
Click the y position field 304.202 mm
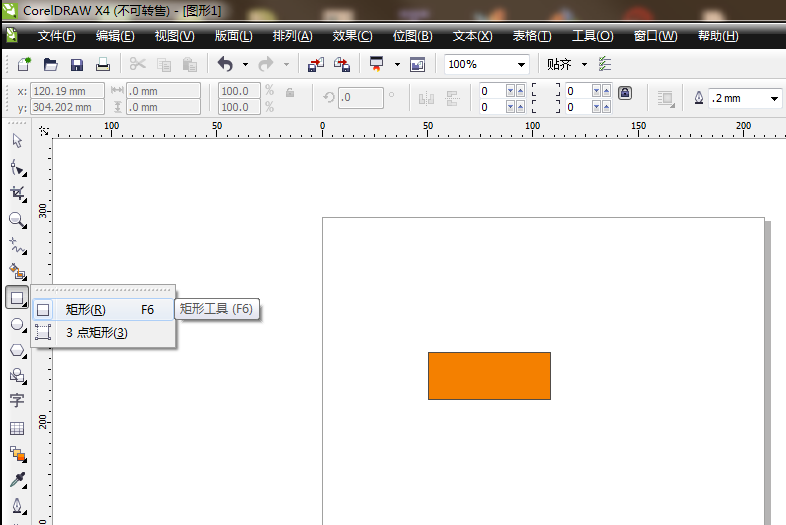67,107
